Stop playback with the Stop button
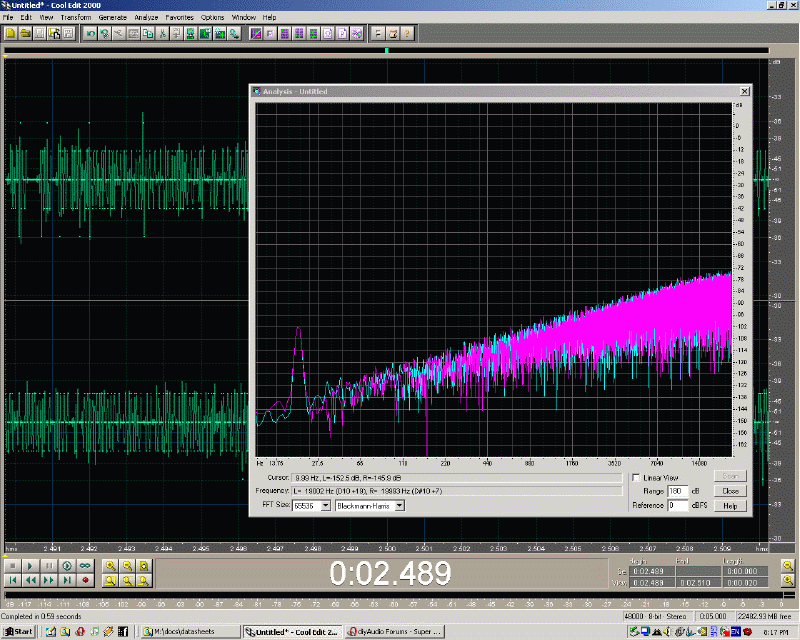 pos(13,566)
